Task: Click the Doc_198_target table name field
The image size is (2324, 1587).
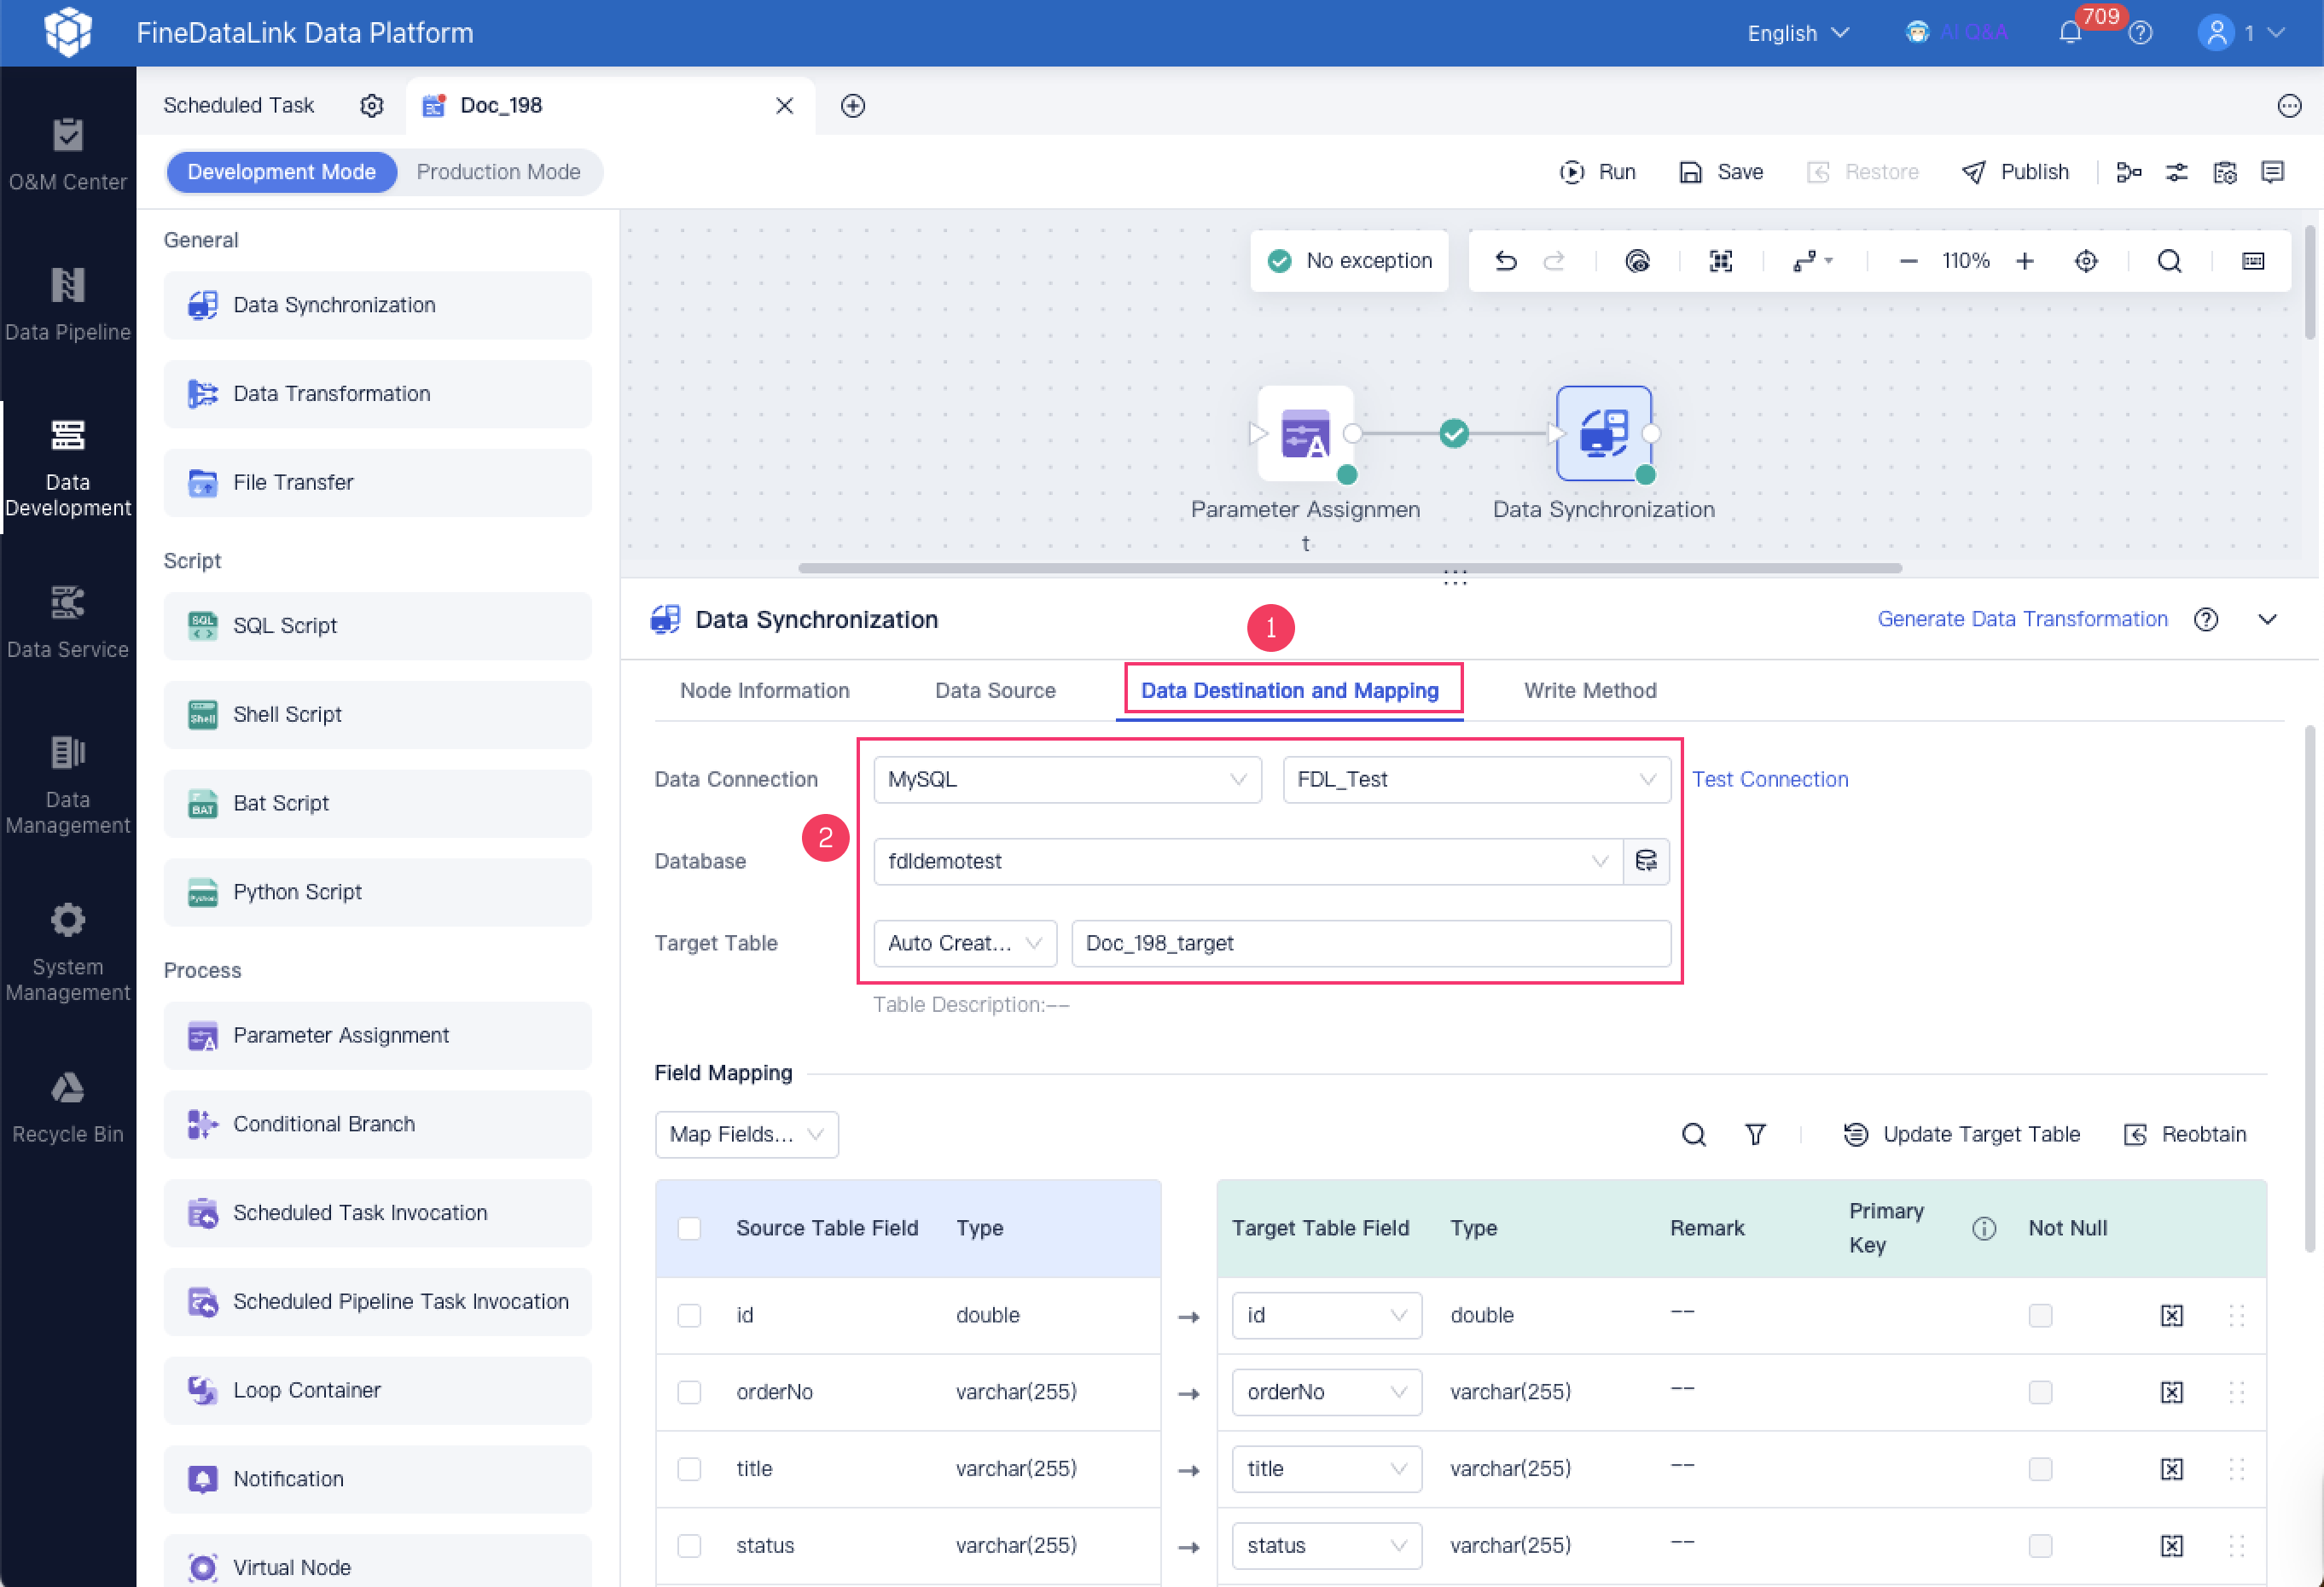Action: click(1370, 943)
